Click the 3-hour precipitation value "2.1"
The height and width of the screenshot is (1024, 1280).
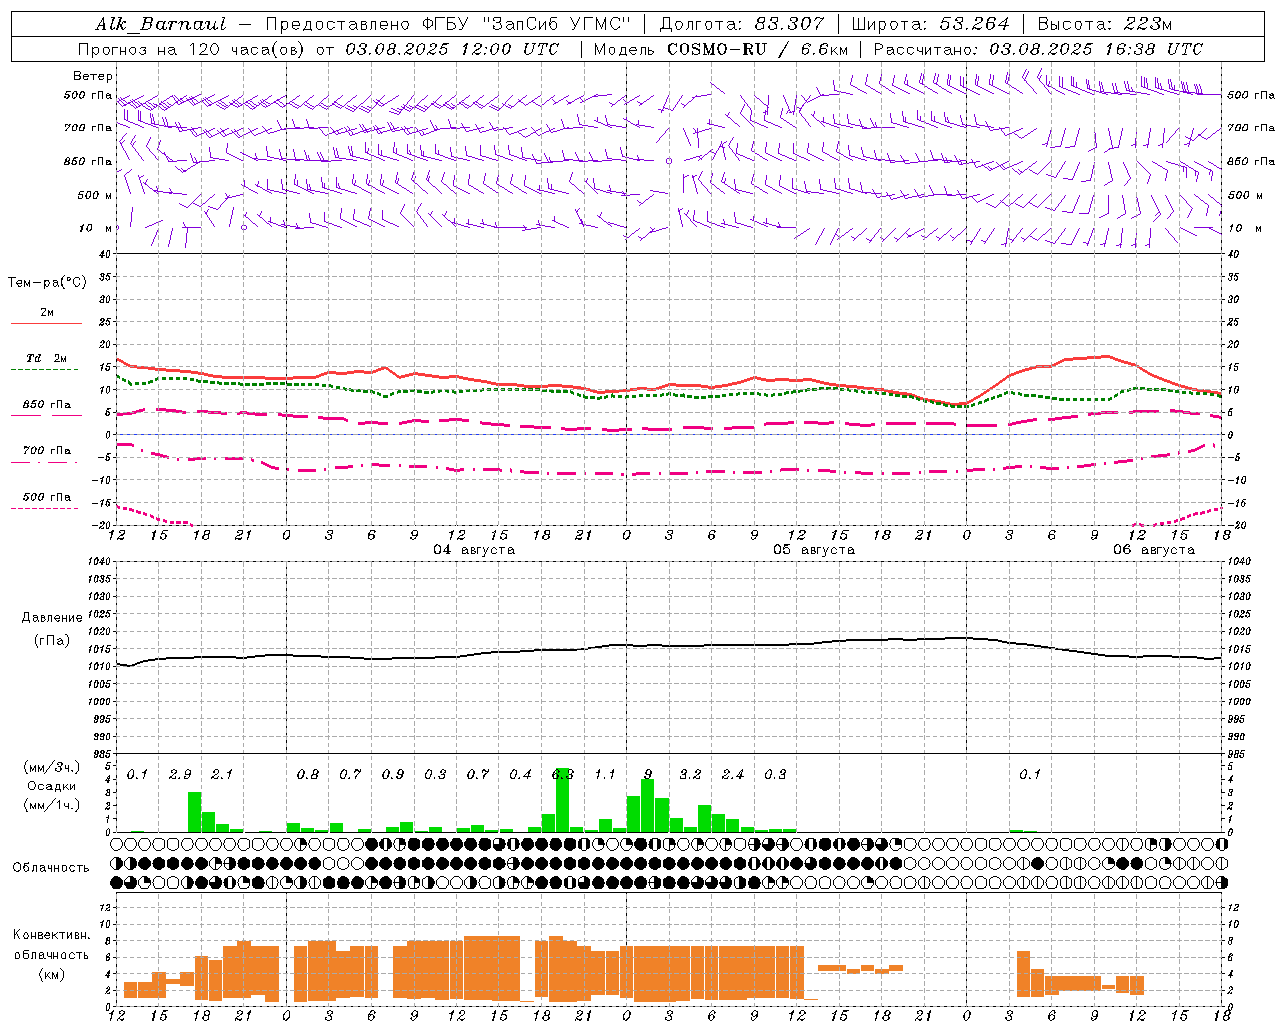(222, 774)
